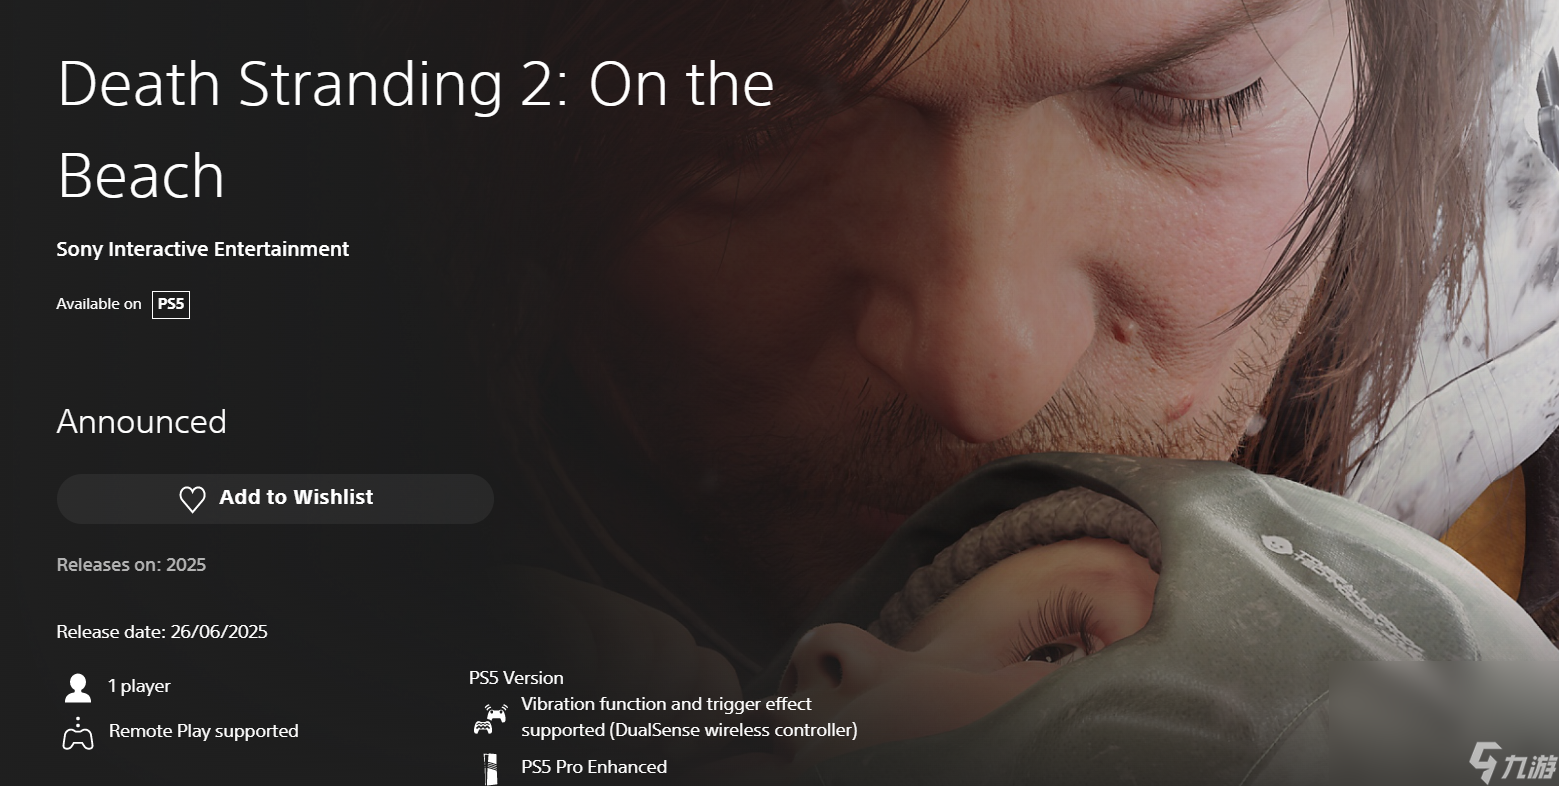Screen dimensions: 1559x786
Task: Add Death Stranding 2 to Wishlist
Action: pyautogui.click(x=275, y=498)
